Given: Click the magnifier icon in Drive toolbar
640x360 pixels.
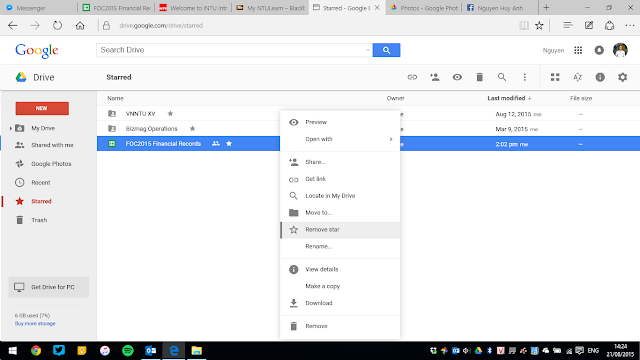Looking at the screenshot, I should tap(502, 77).
